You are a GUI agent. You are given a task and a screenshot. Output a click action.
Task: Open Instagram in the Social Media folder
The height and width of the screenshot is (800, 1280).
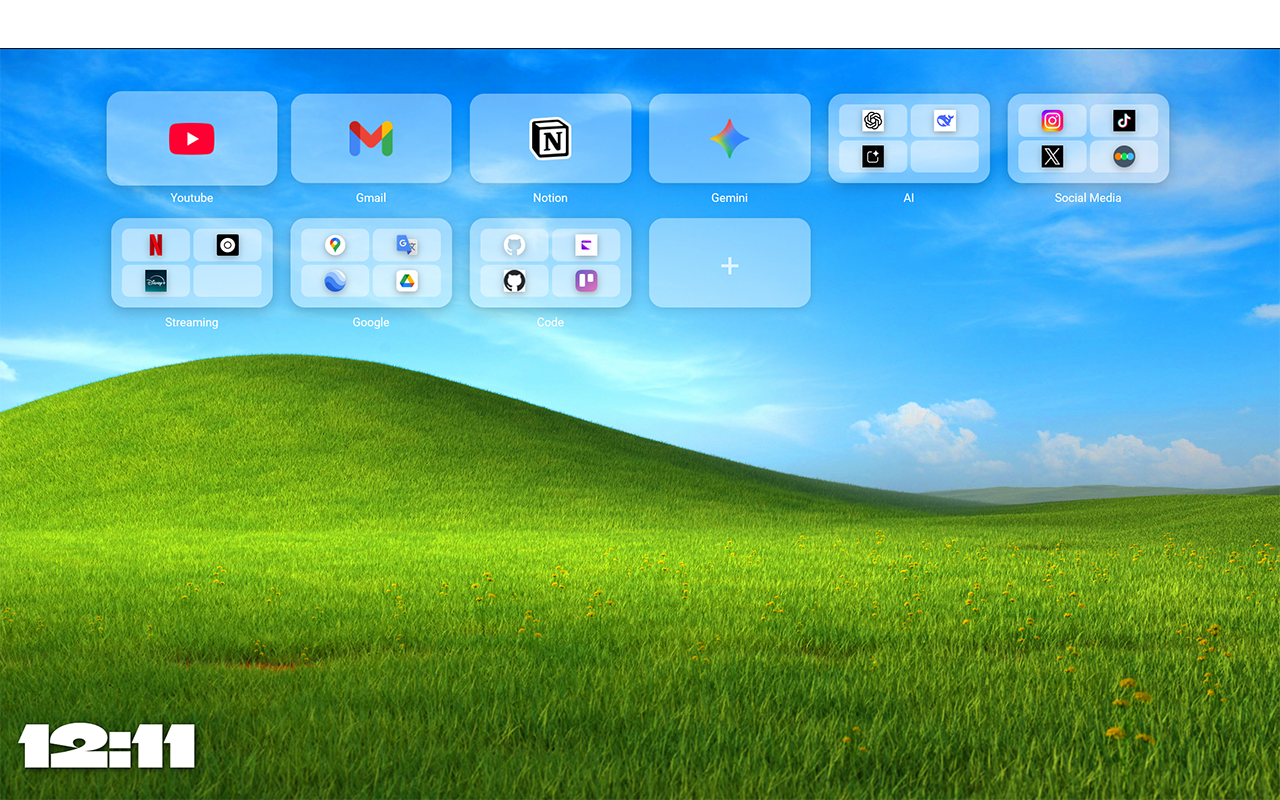tap(1052, 121)
